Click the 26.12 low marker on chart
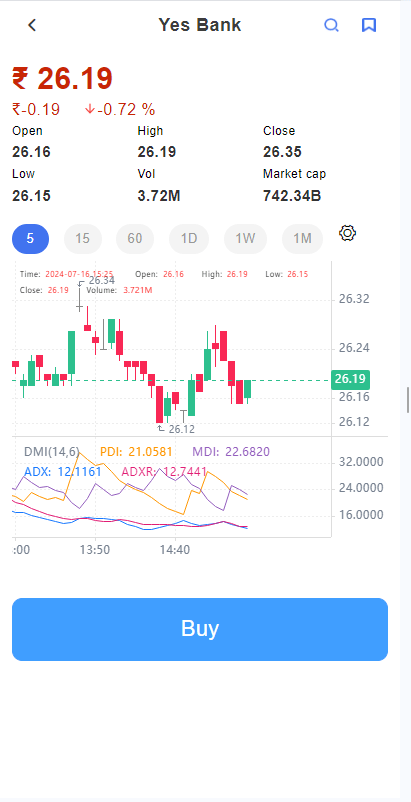The width and height of the screenshot is (411, 802). point(181,429)
